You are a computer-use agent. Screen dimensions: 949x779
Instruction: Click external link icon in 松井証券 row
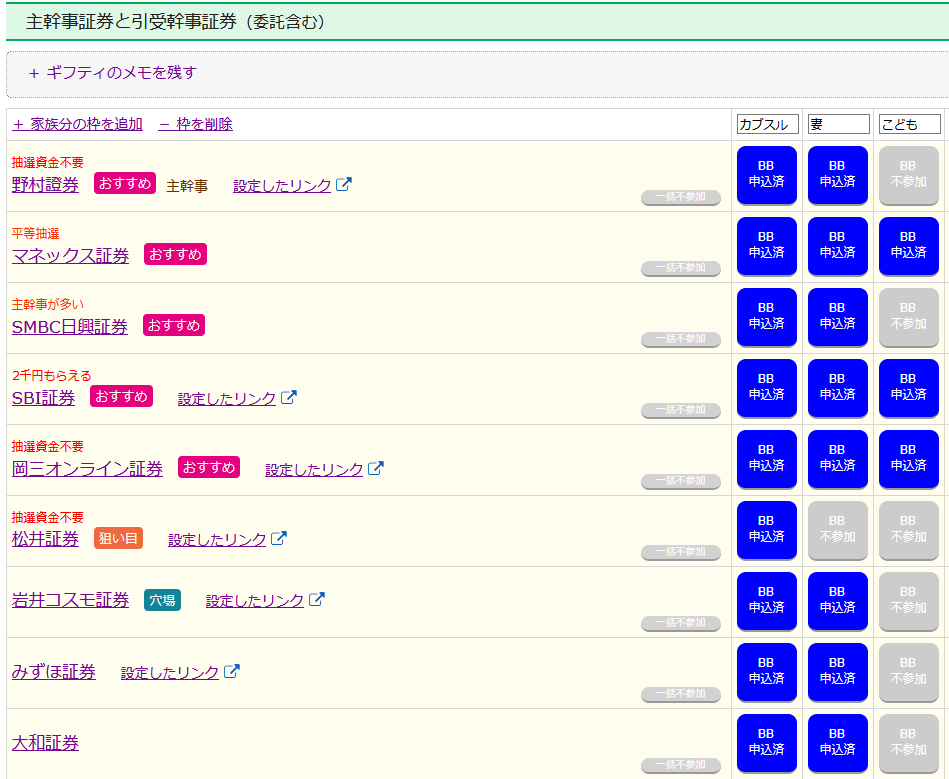click(279, 539)
